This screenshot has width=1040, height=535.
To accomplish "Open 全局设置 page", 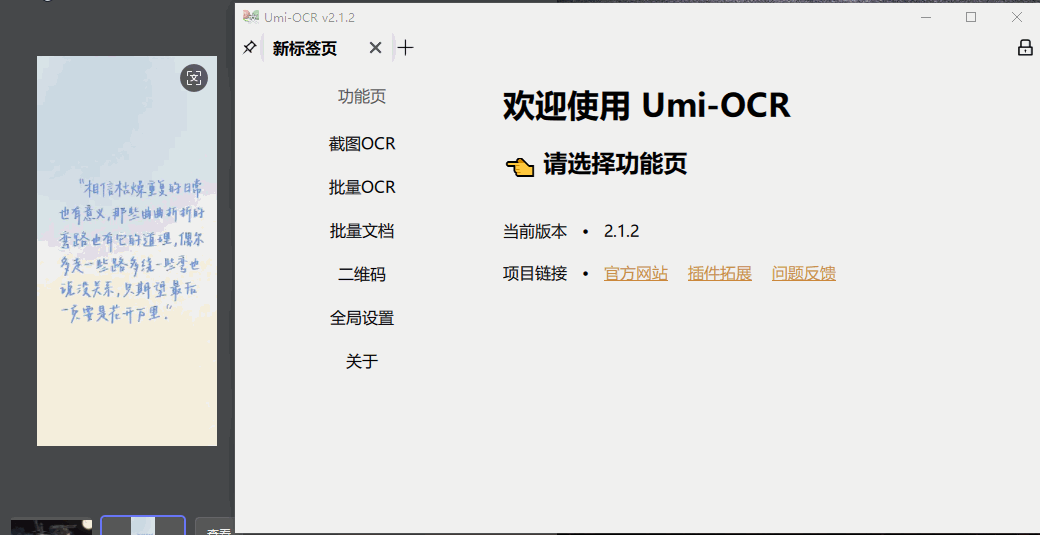I will click(362, 318).
